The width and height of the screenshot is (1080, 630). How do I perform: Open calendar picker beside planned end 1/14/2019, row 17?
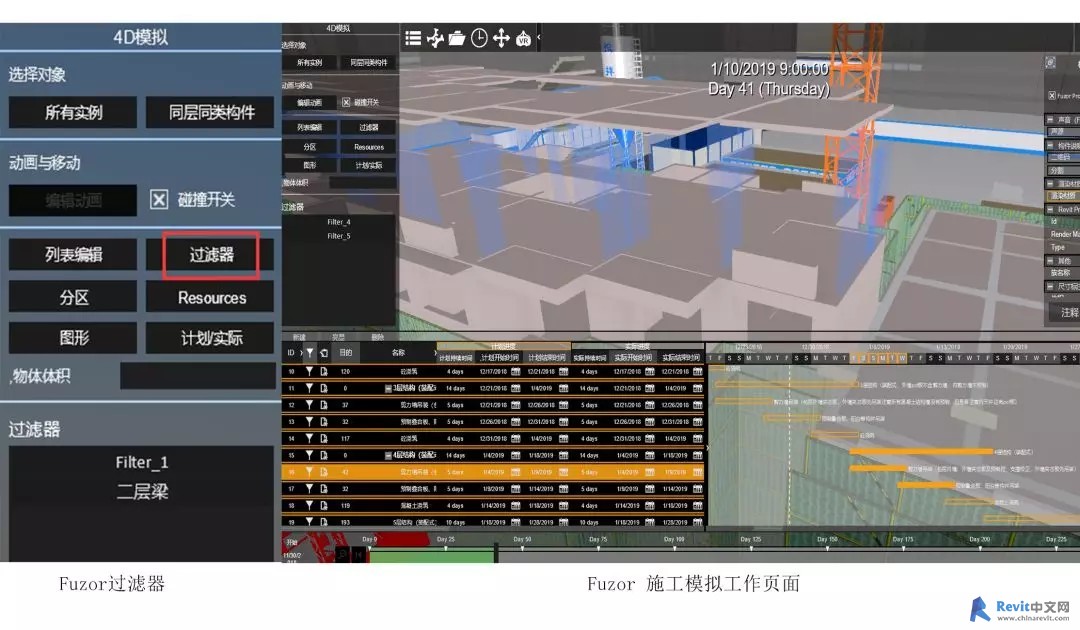pos(563,488)
